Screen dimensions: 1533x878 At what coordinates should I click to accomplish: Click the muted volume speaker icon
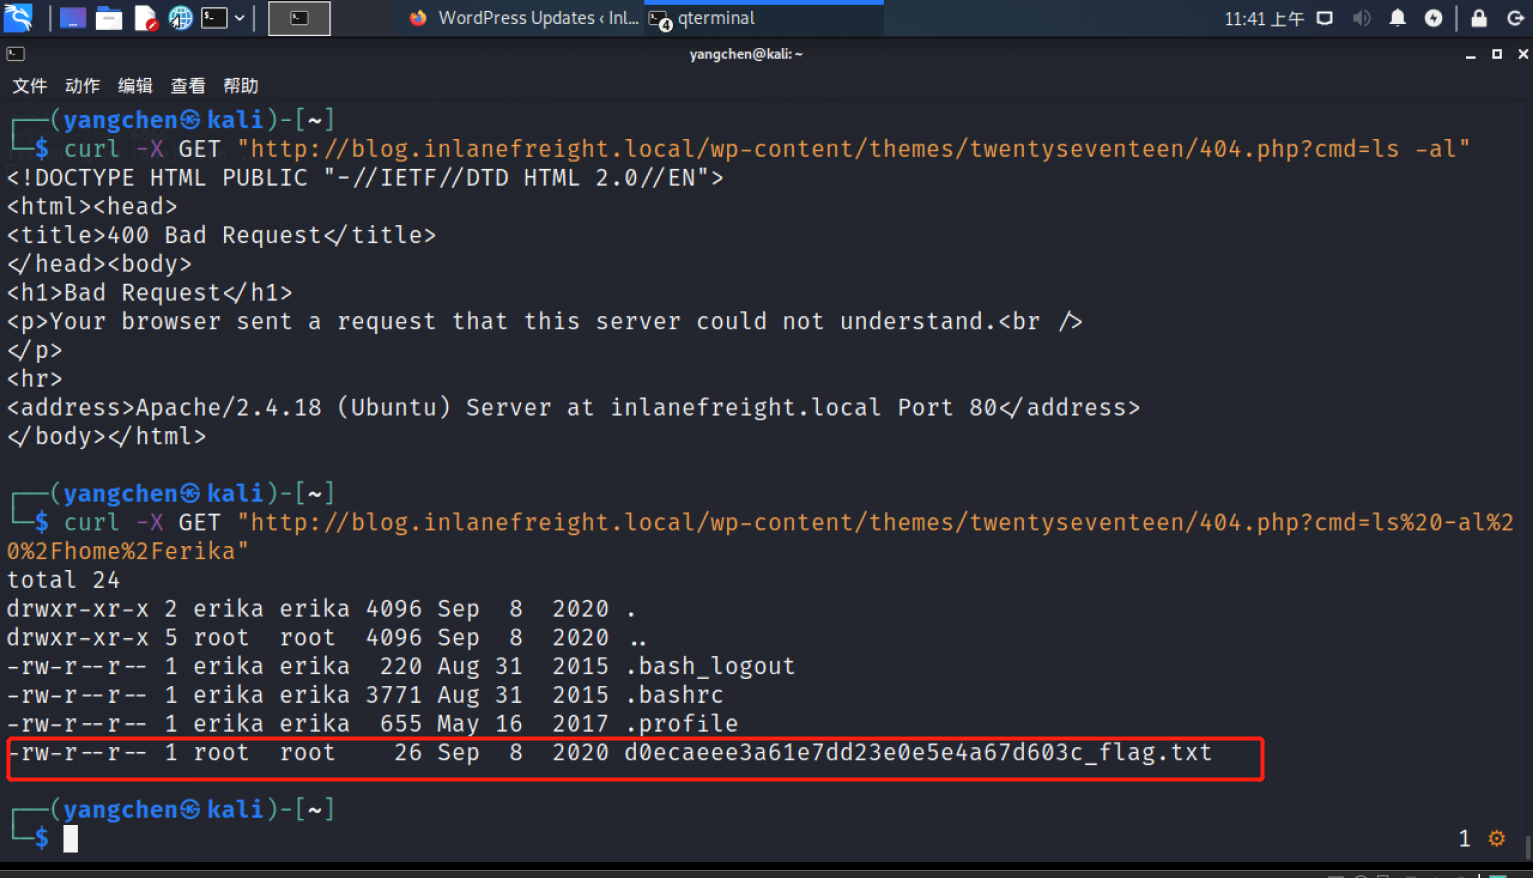(1361, 18)
